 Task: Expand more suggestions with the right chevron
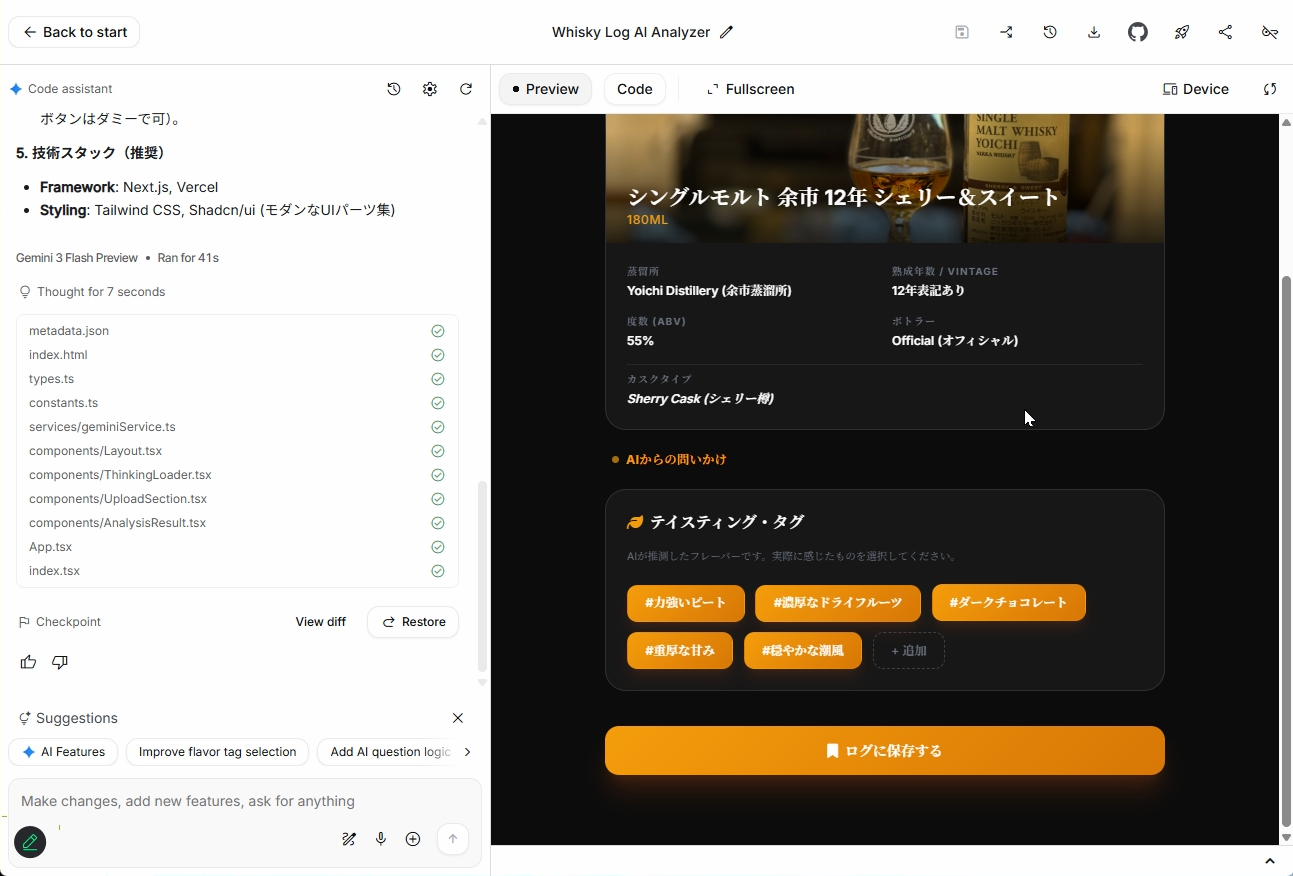[467, 752]
